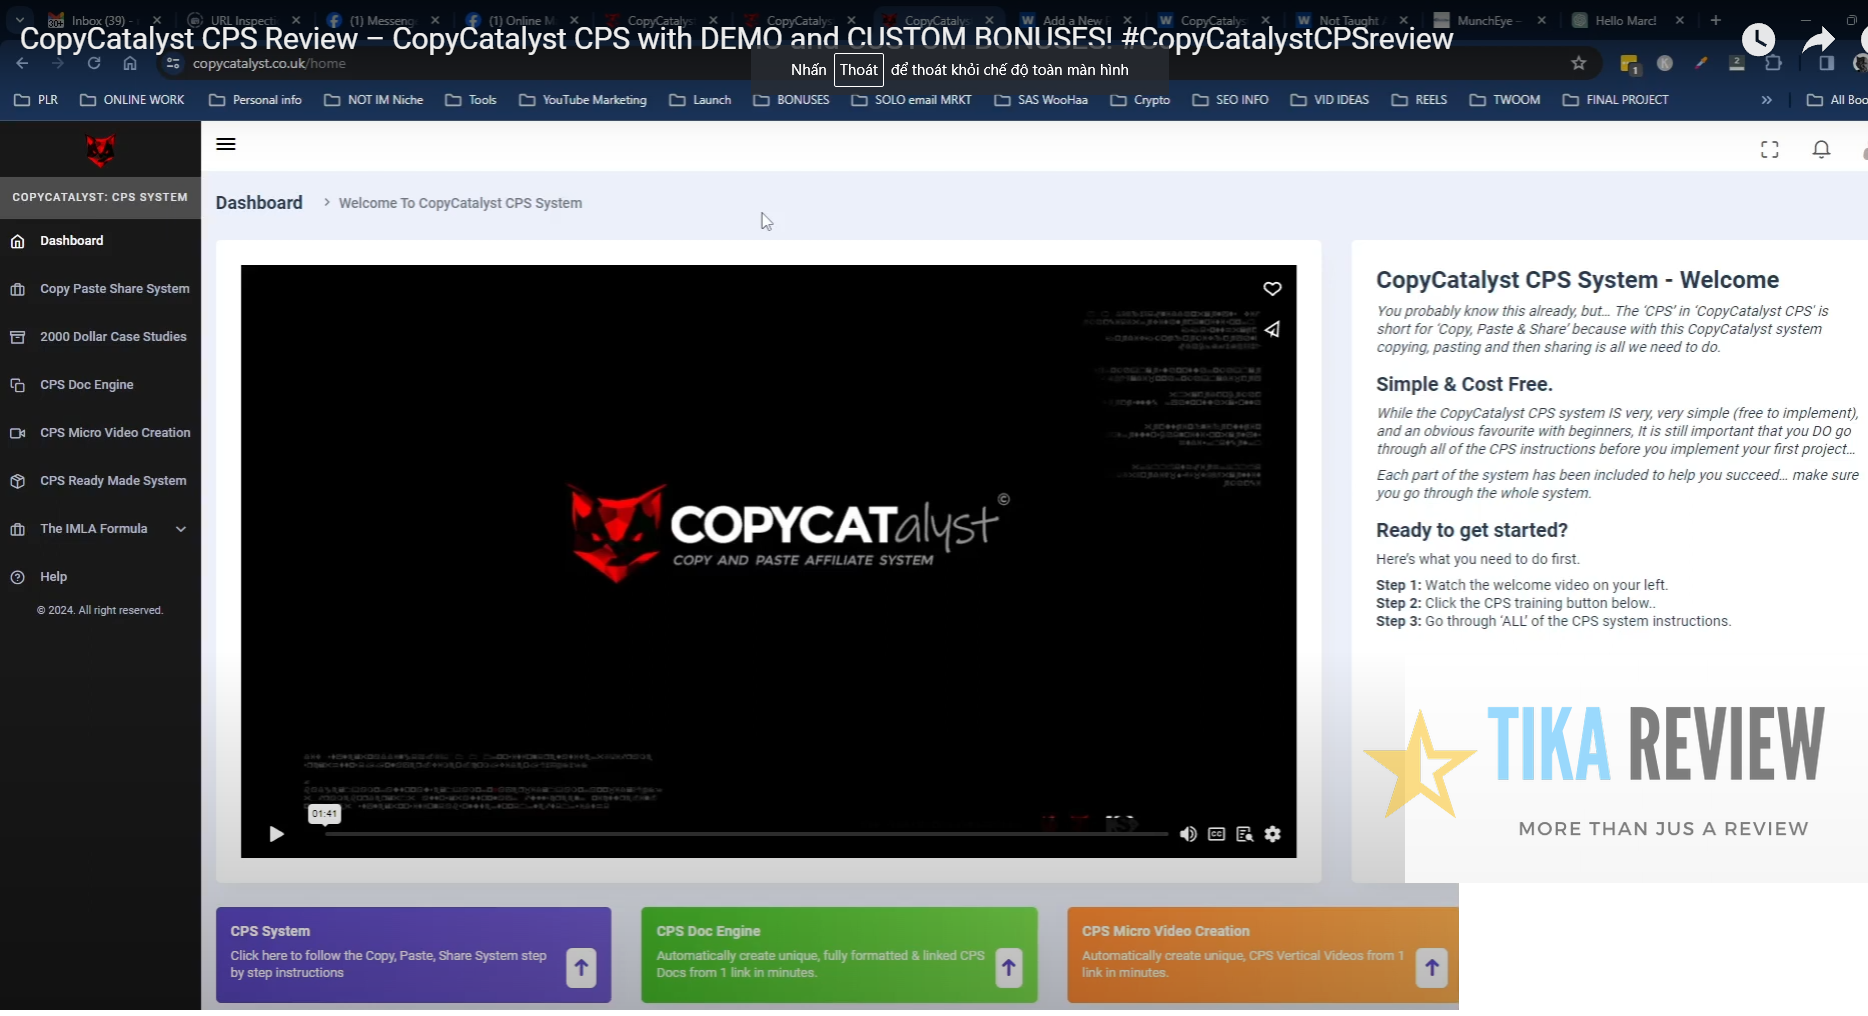Select CPS Doc Engine in sidebar
The width and height of the screenshot is (1868, 1016).
pos(86,384)
